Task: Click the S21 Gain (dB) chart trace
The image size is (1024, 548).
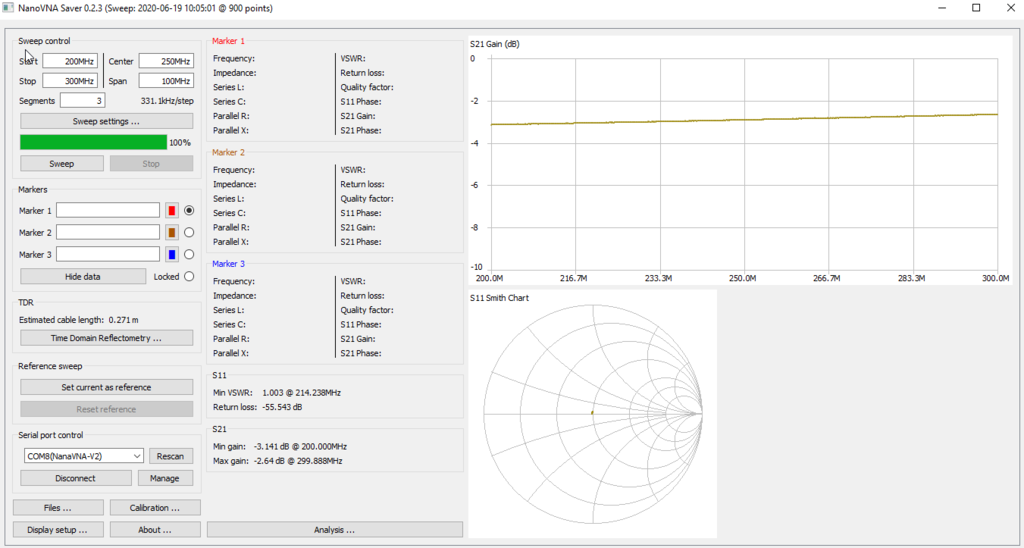Action: (x=743, y=120)
